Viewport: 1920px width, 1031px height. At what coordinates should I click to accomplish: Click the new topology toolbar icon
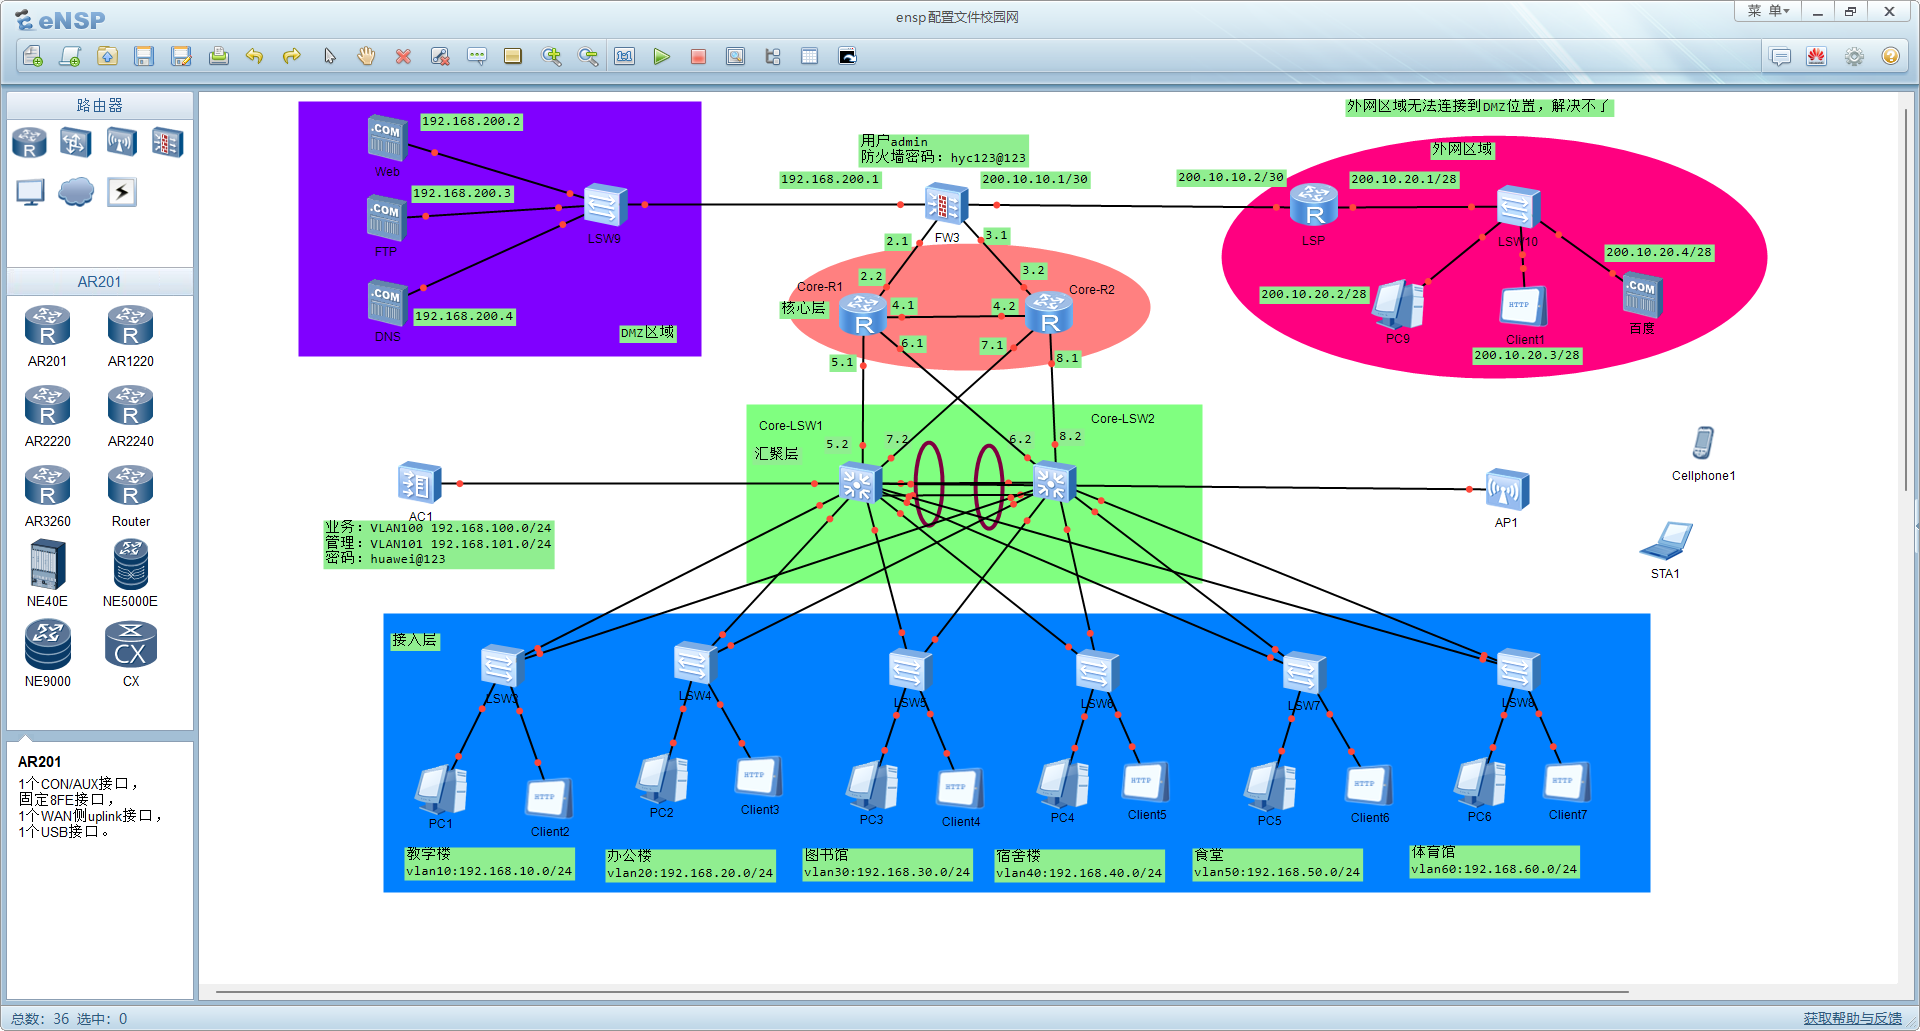point(32,56)
